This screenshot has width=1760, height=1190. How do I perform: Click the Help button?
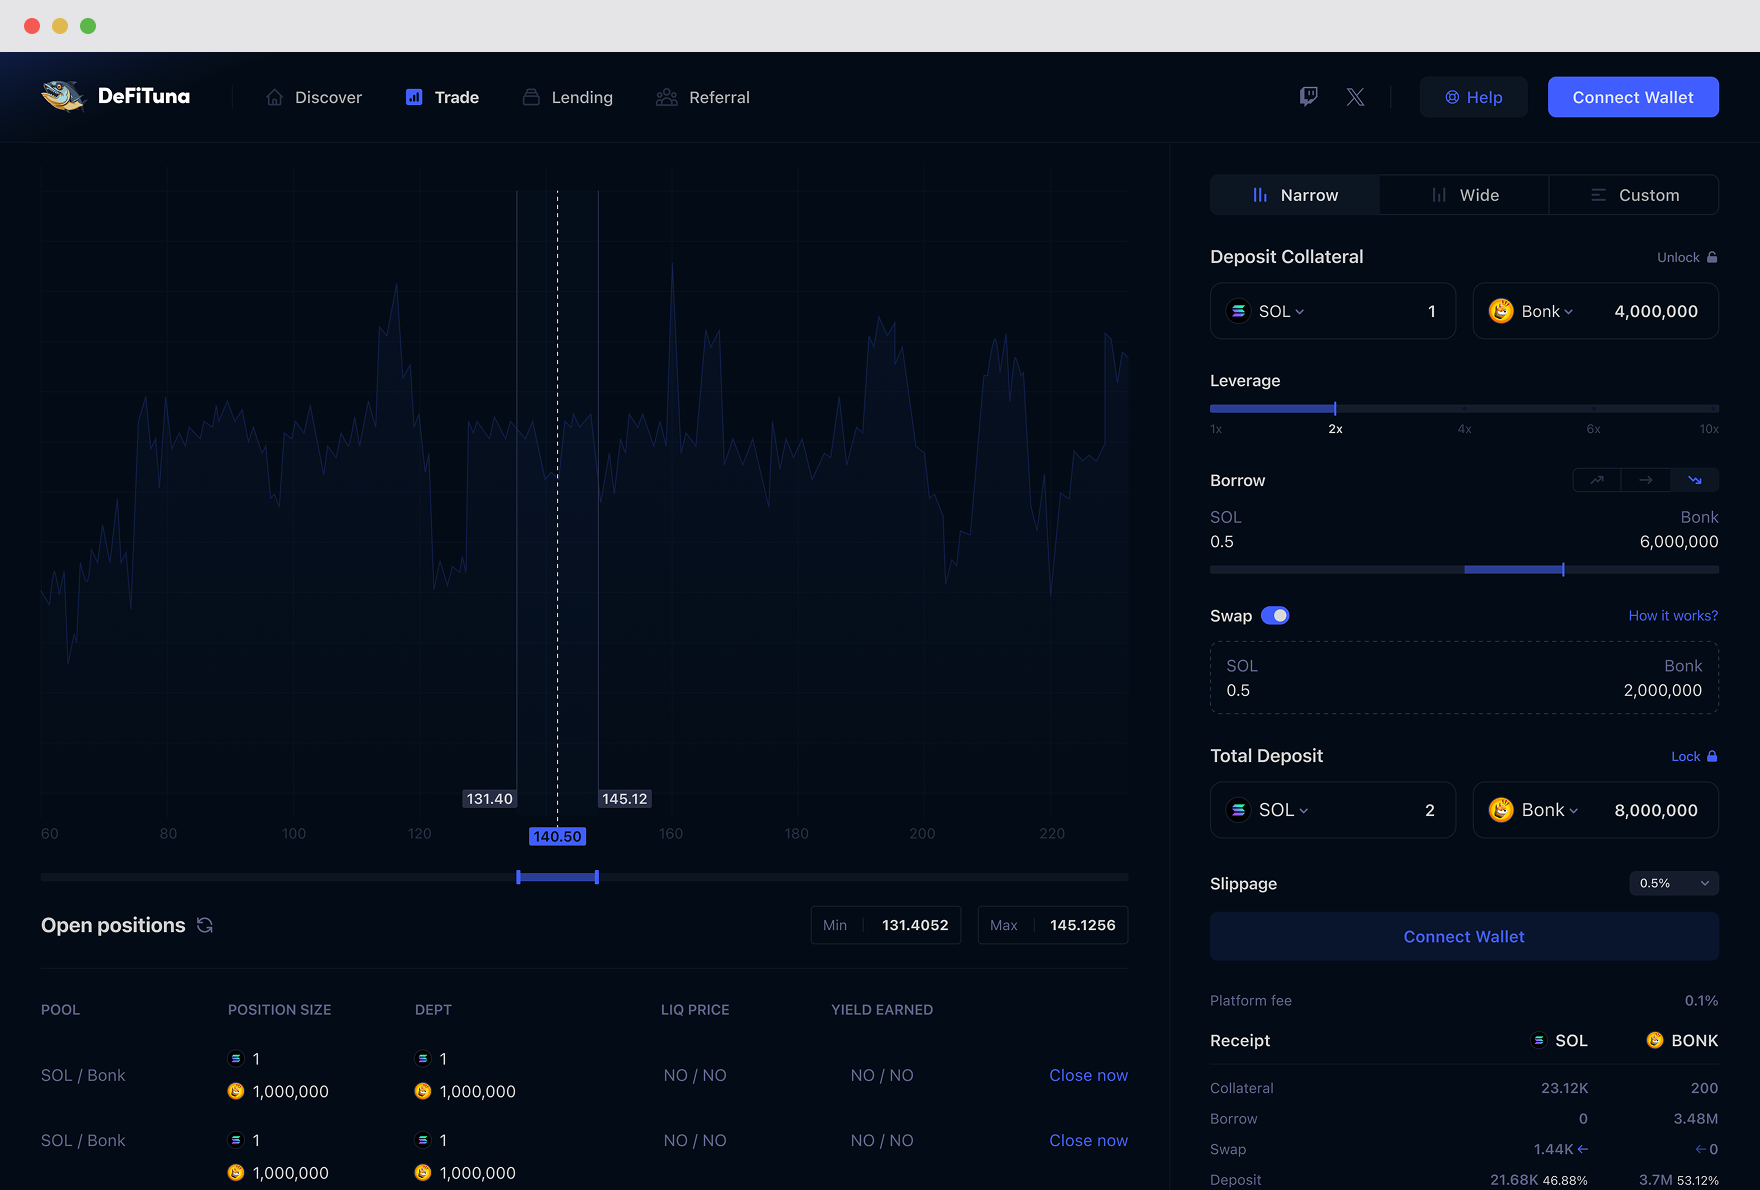pos(1473,97)
